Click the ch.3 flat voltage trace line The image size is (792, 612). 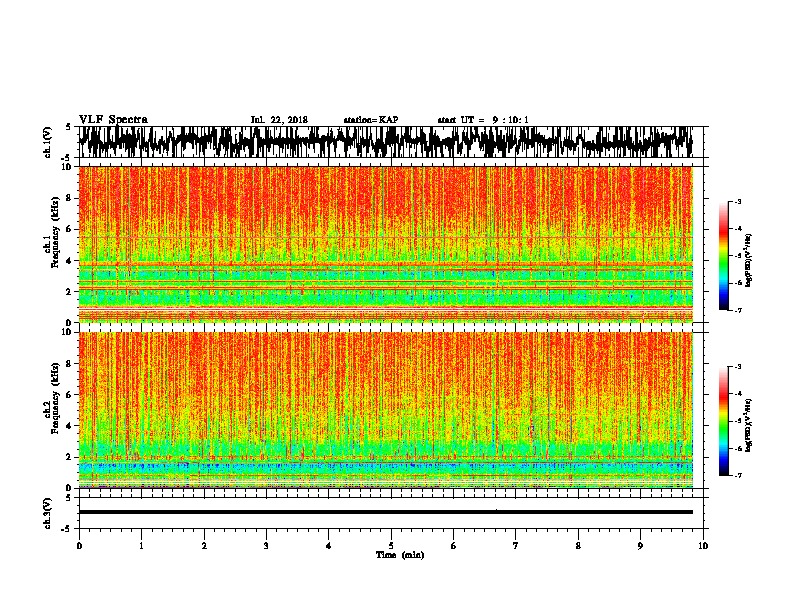pyautogui.click(x=386, y=512)
